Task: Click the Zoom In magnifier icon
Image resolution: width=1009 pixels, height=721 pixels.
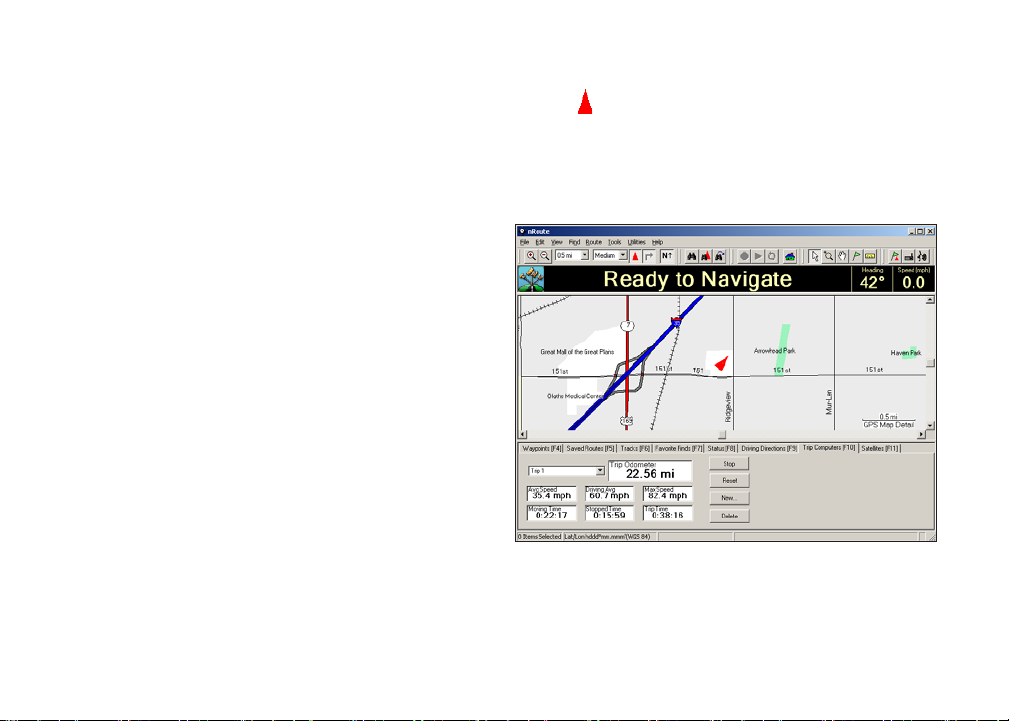Action: click(x=531, y=256)
